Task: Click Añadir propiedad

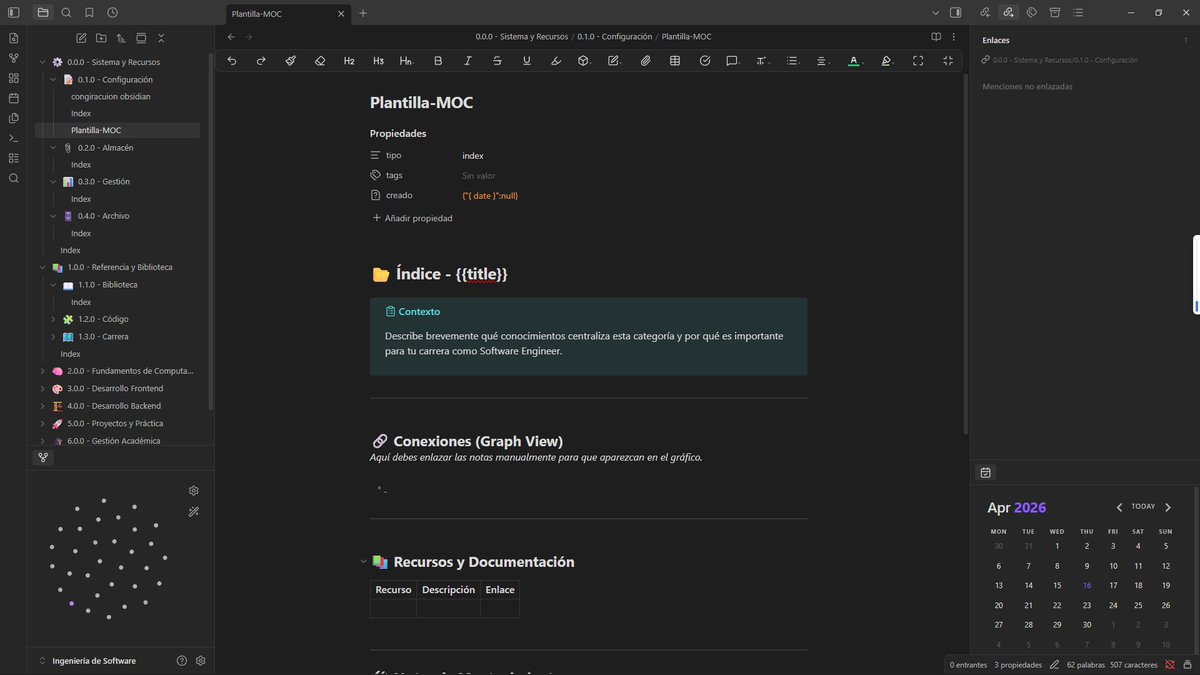Action: point(412,218)
